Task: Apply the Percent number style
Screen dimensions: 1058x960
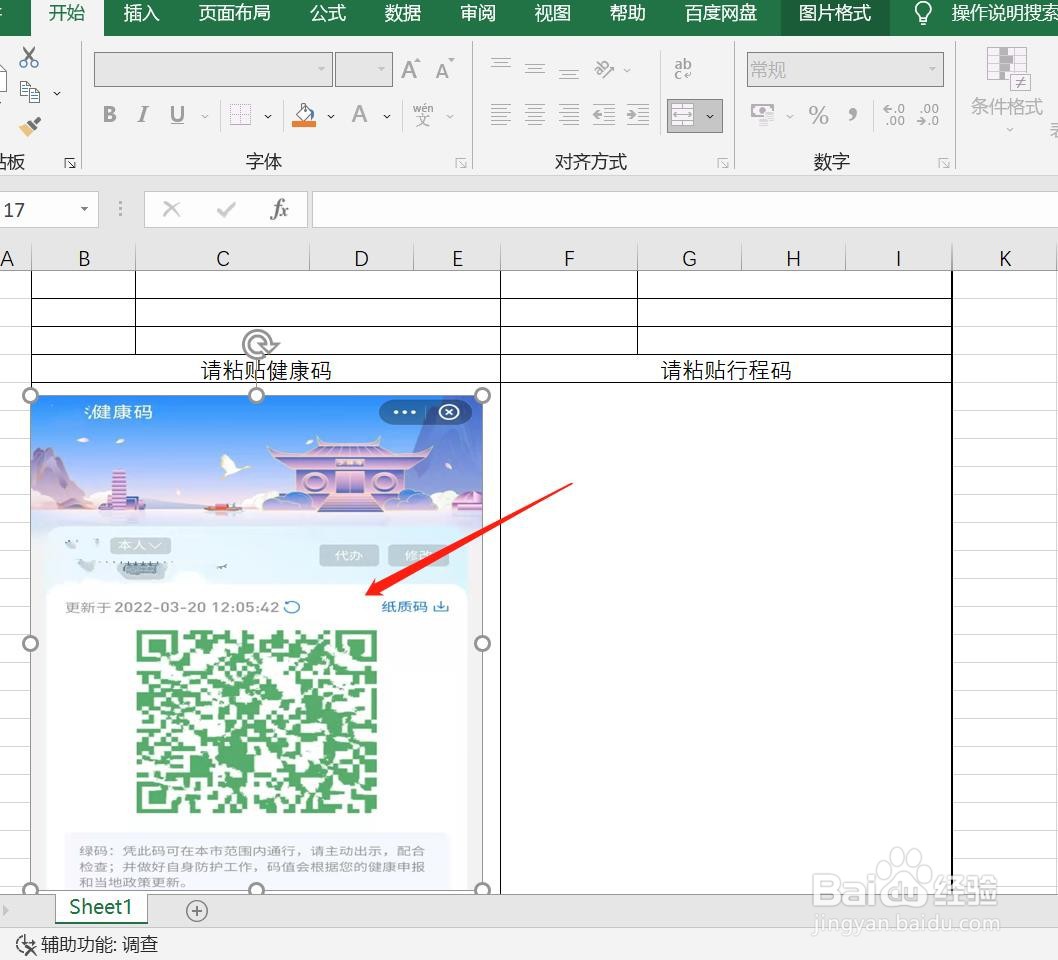Action: [x=818, y=115]
